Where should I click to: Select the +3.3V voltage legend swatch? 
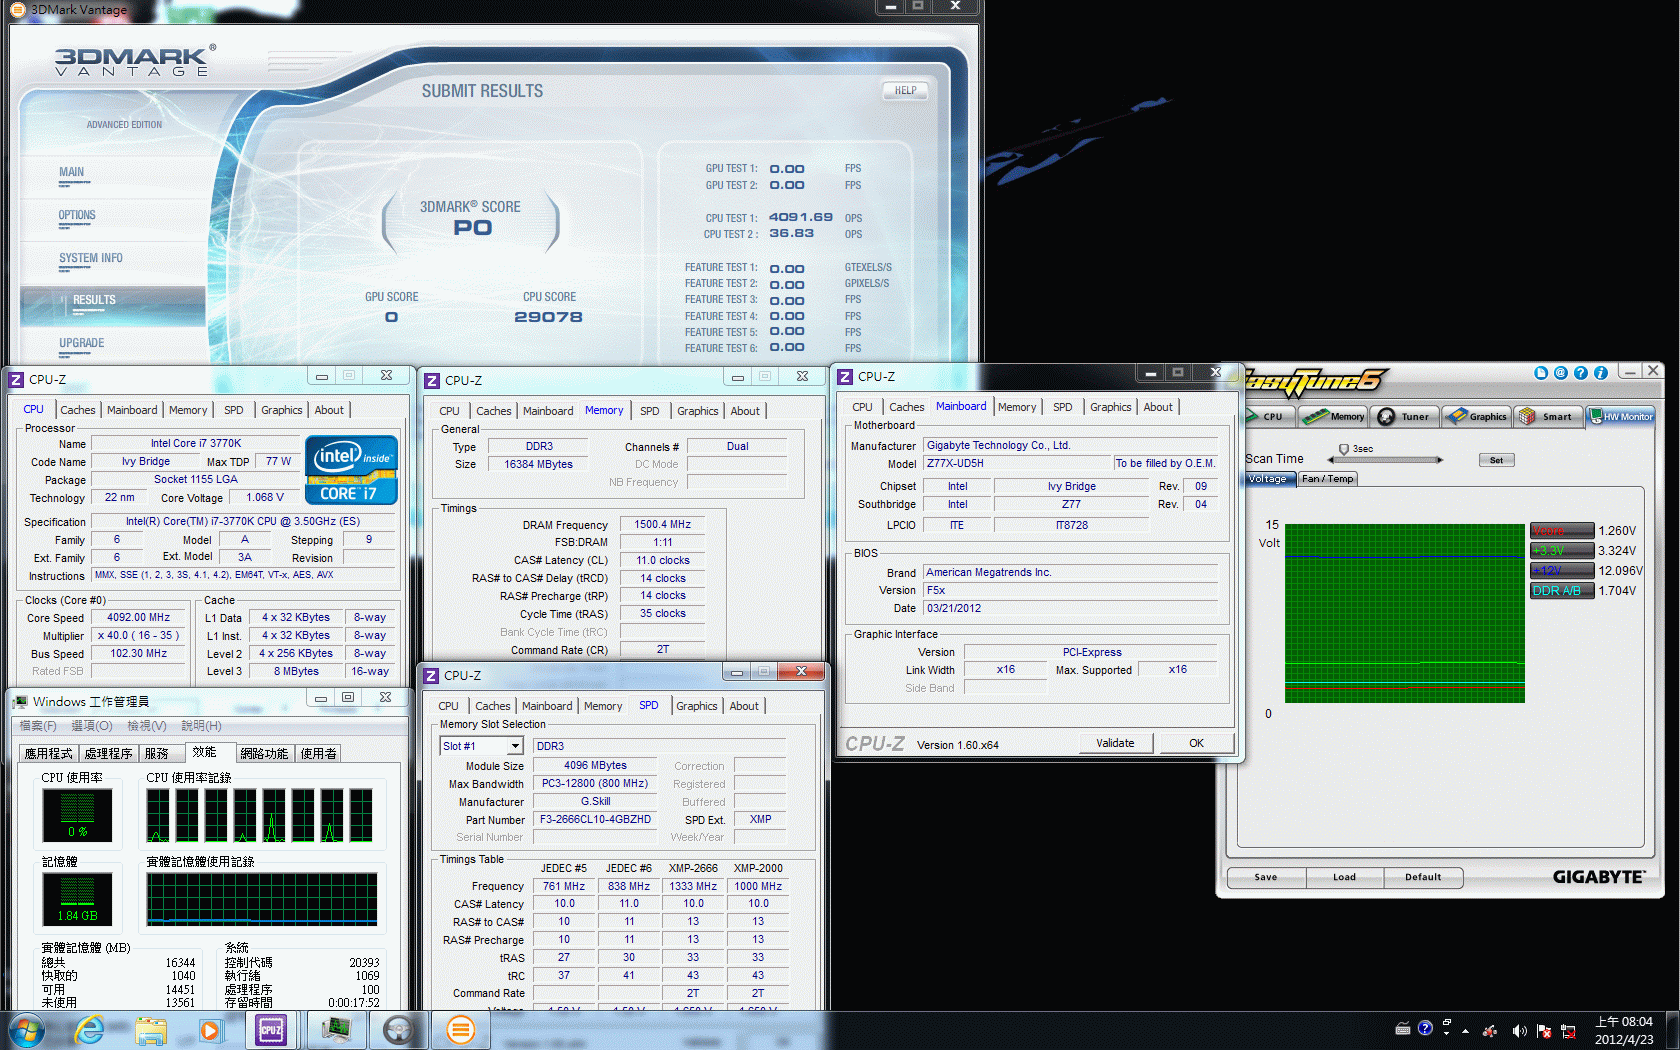tap(1562, 551)
